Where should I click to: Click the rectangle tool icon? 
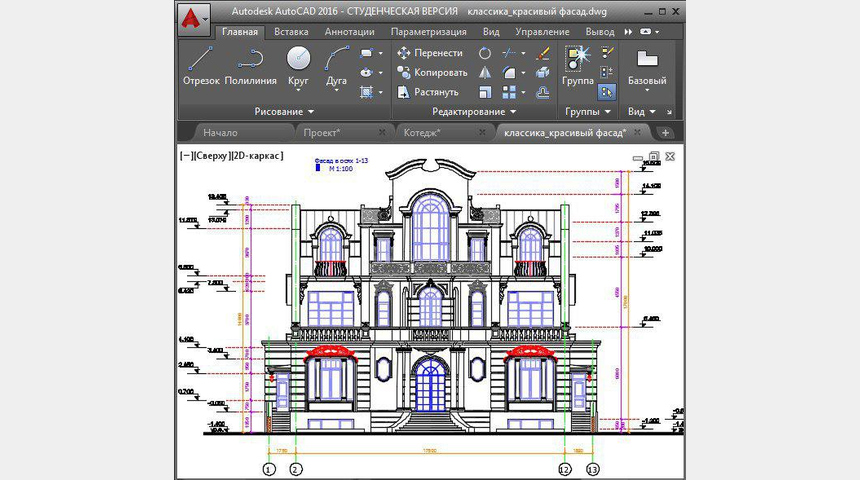(x=366, y=53)
